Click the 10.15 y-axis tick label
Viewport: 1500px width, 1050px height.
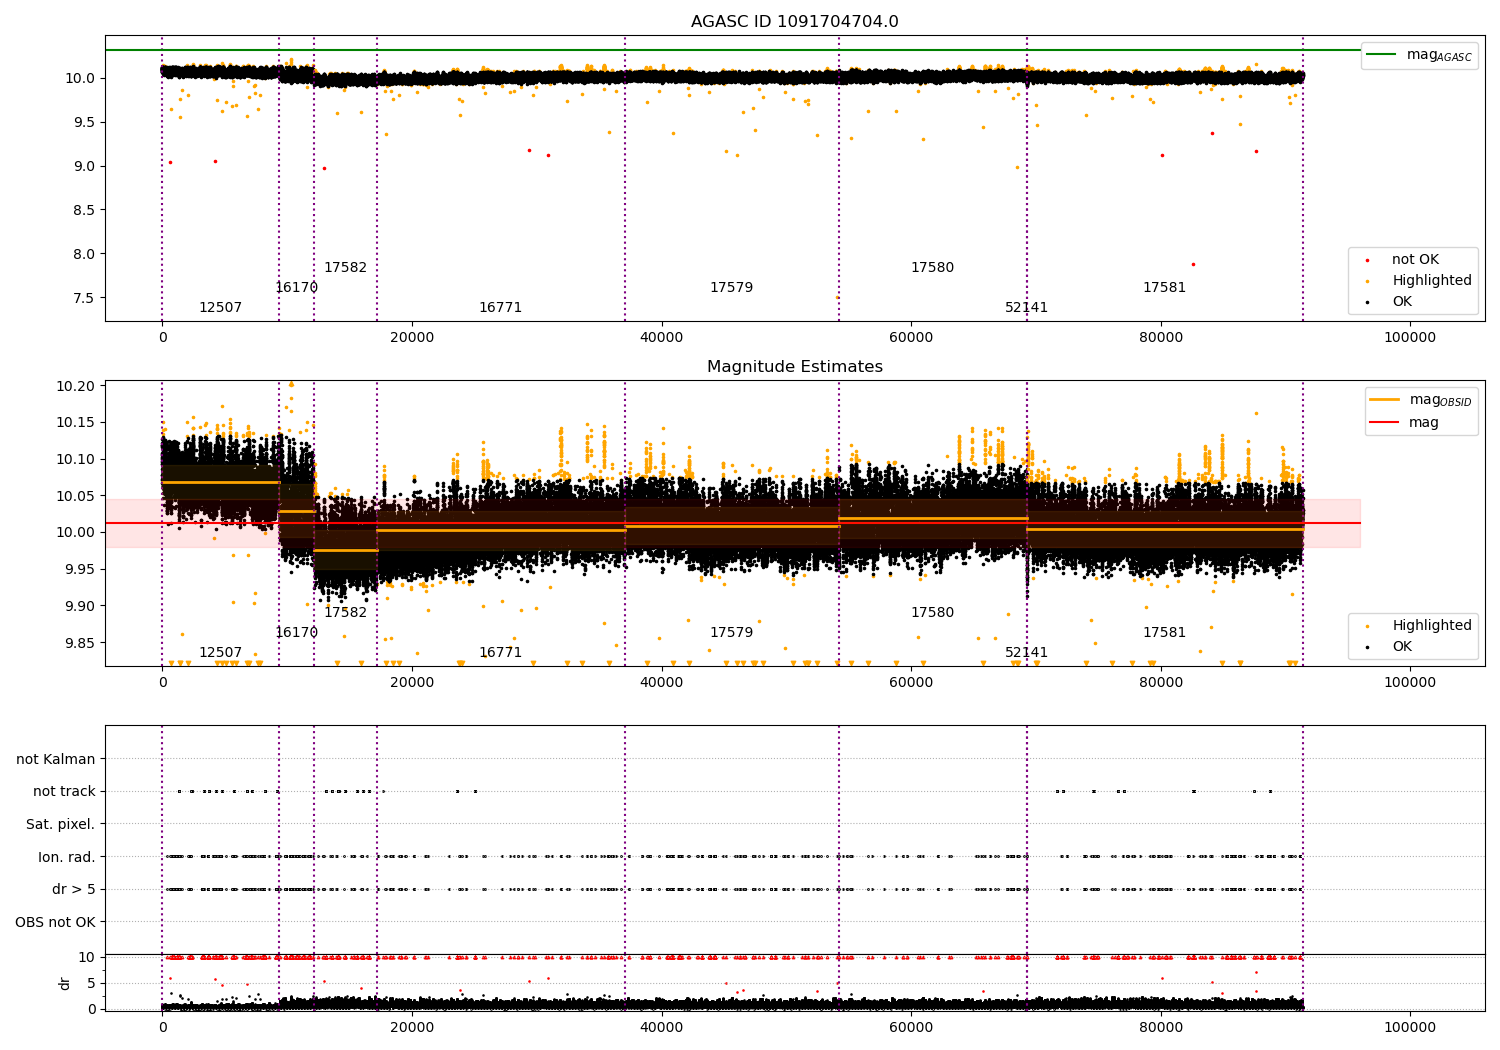coord(75,423)
